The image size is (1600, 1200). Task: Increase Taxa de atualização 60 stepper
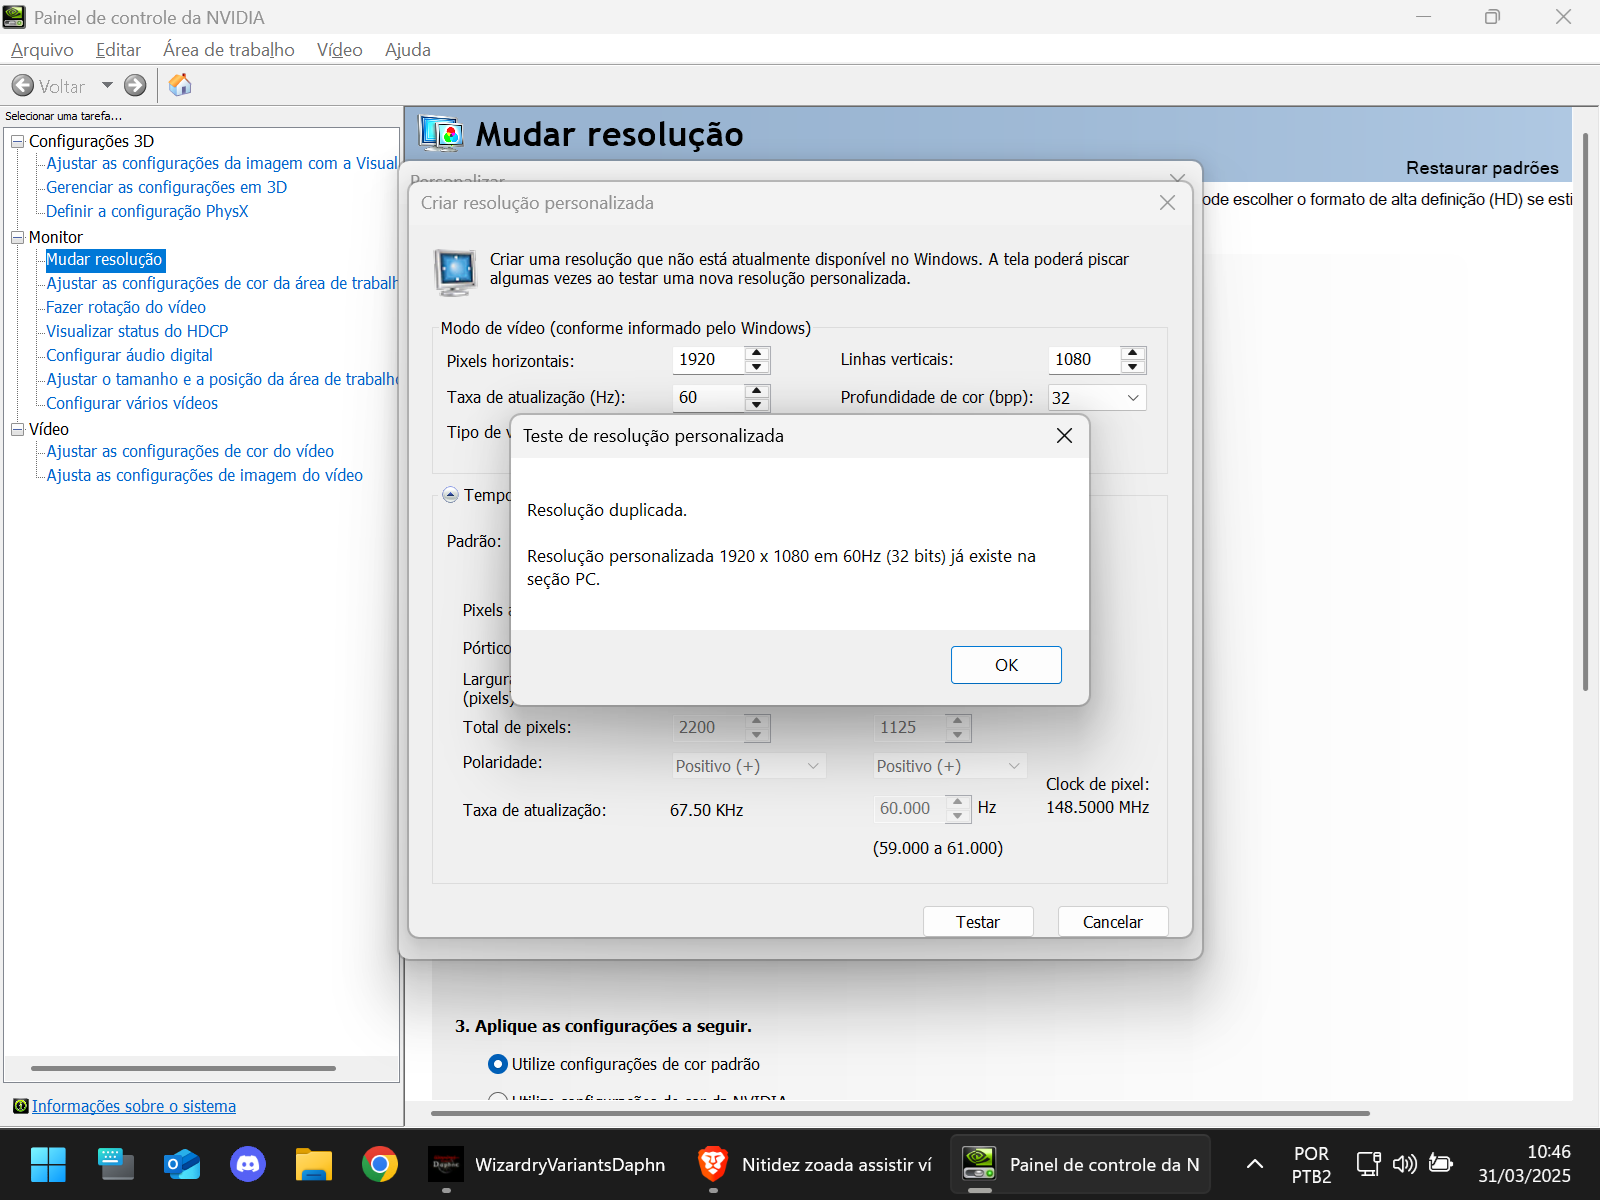(x=757, y=391)
